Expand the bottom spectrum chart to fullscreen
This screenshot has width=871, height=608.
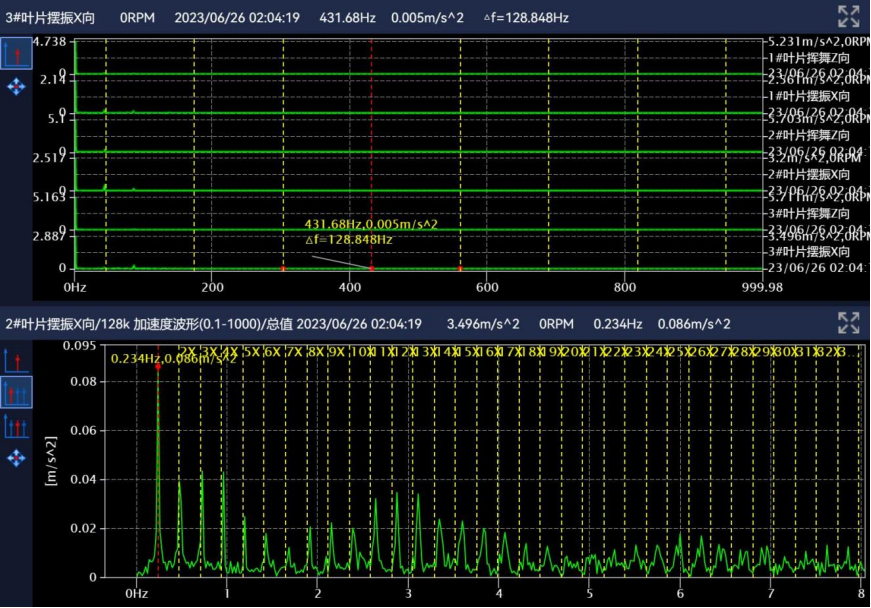pos(848,322)
